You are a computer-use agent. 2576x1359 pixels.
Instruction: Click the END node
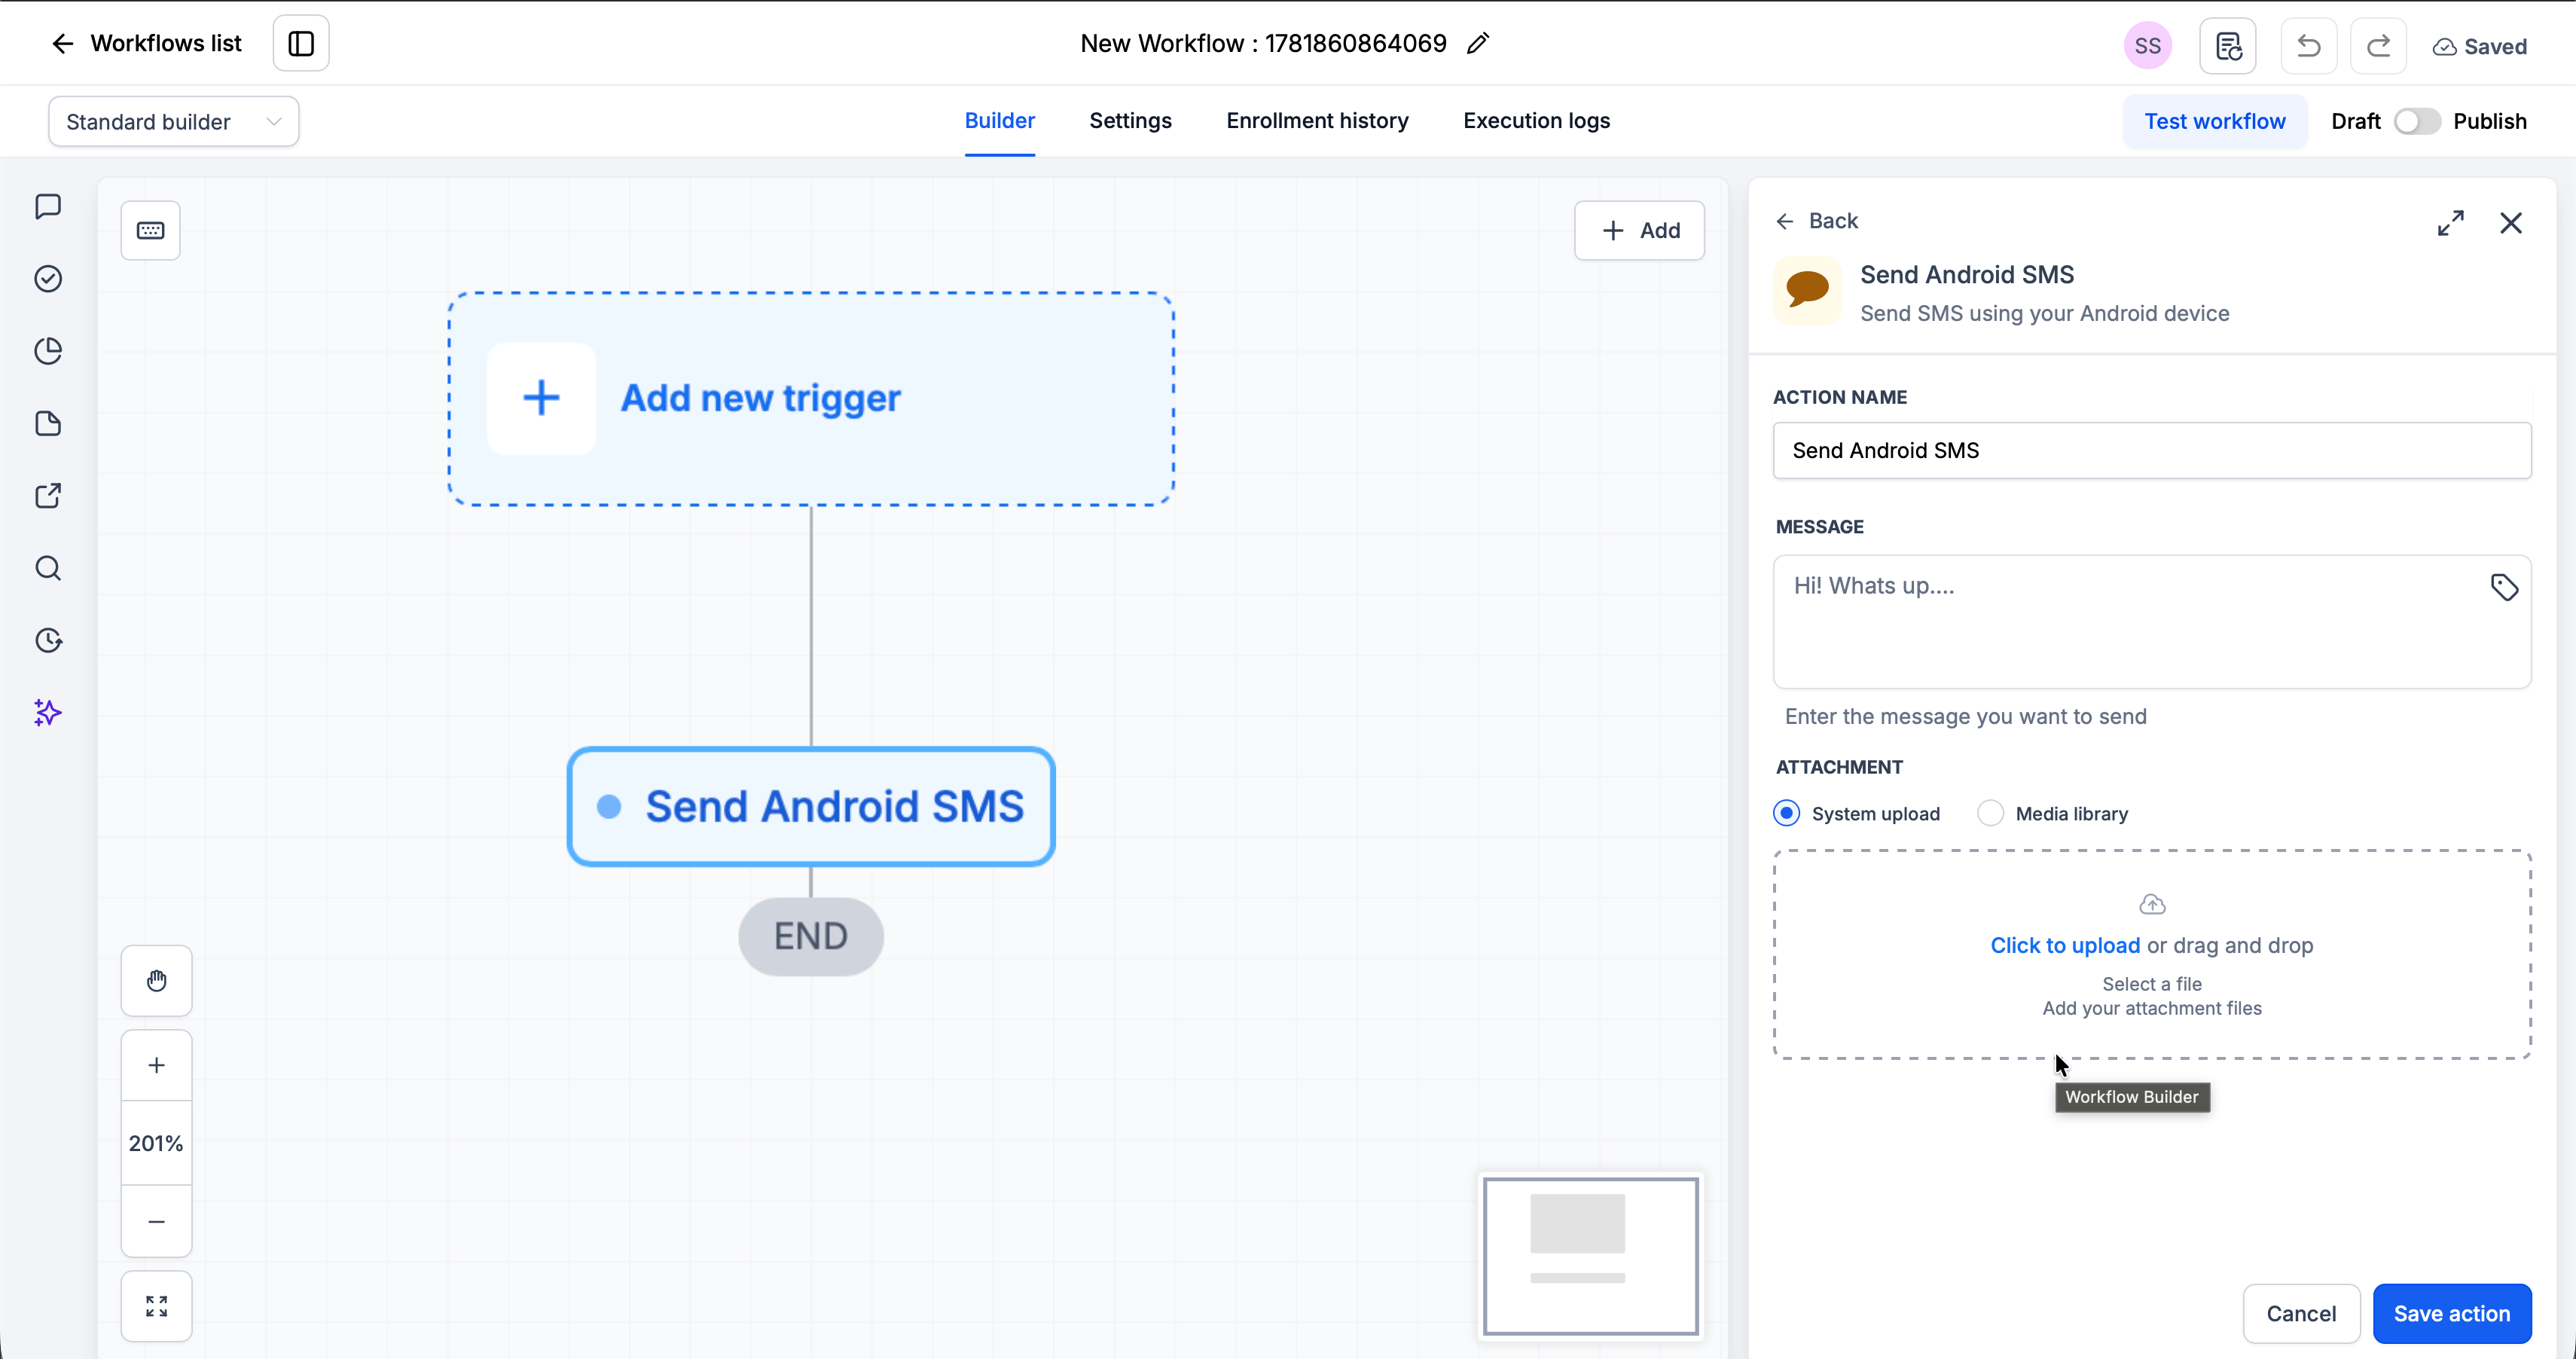coord(811,936)
